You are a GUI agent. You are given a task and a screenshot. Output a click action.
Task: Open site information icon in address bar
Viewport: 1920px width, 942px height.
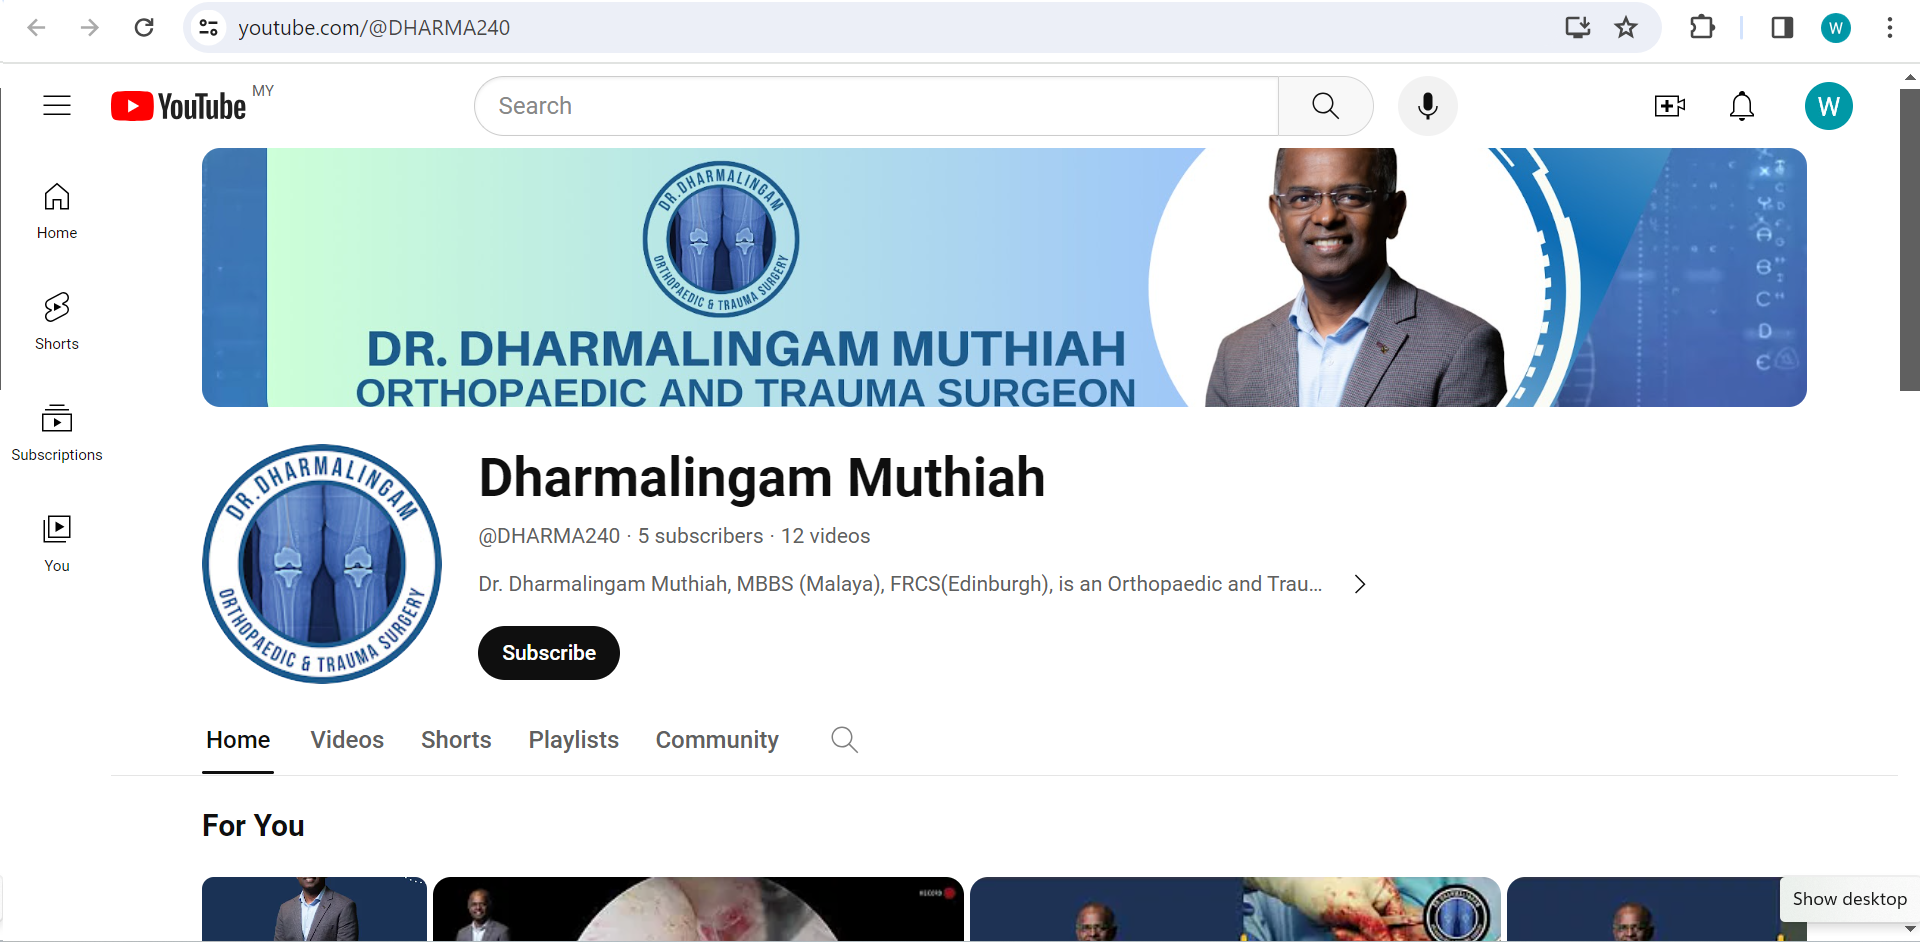click(x=208, y=27)
